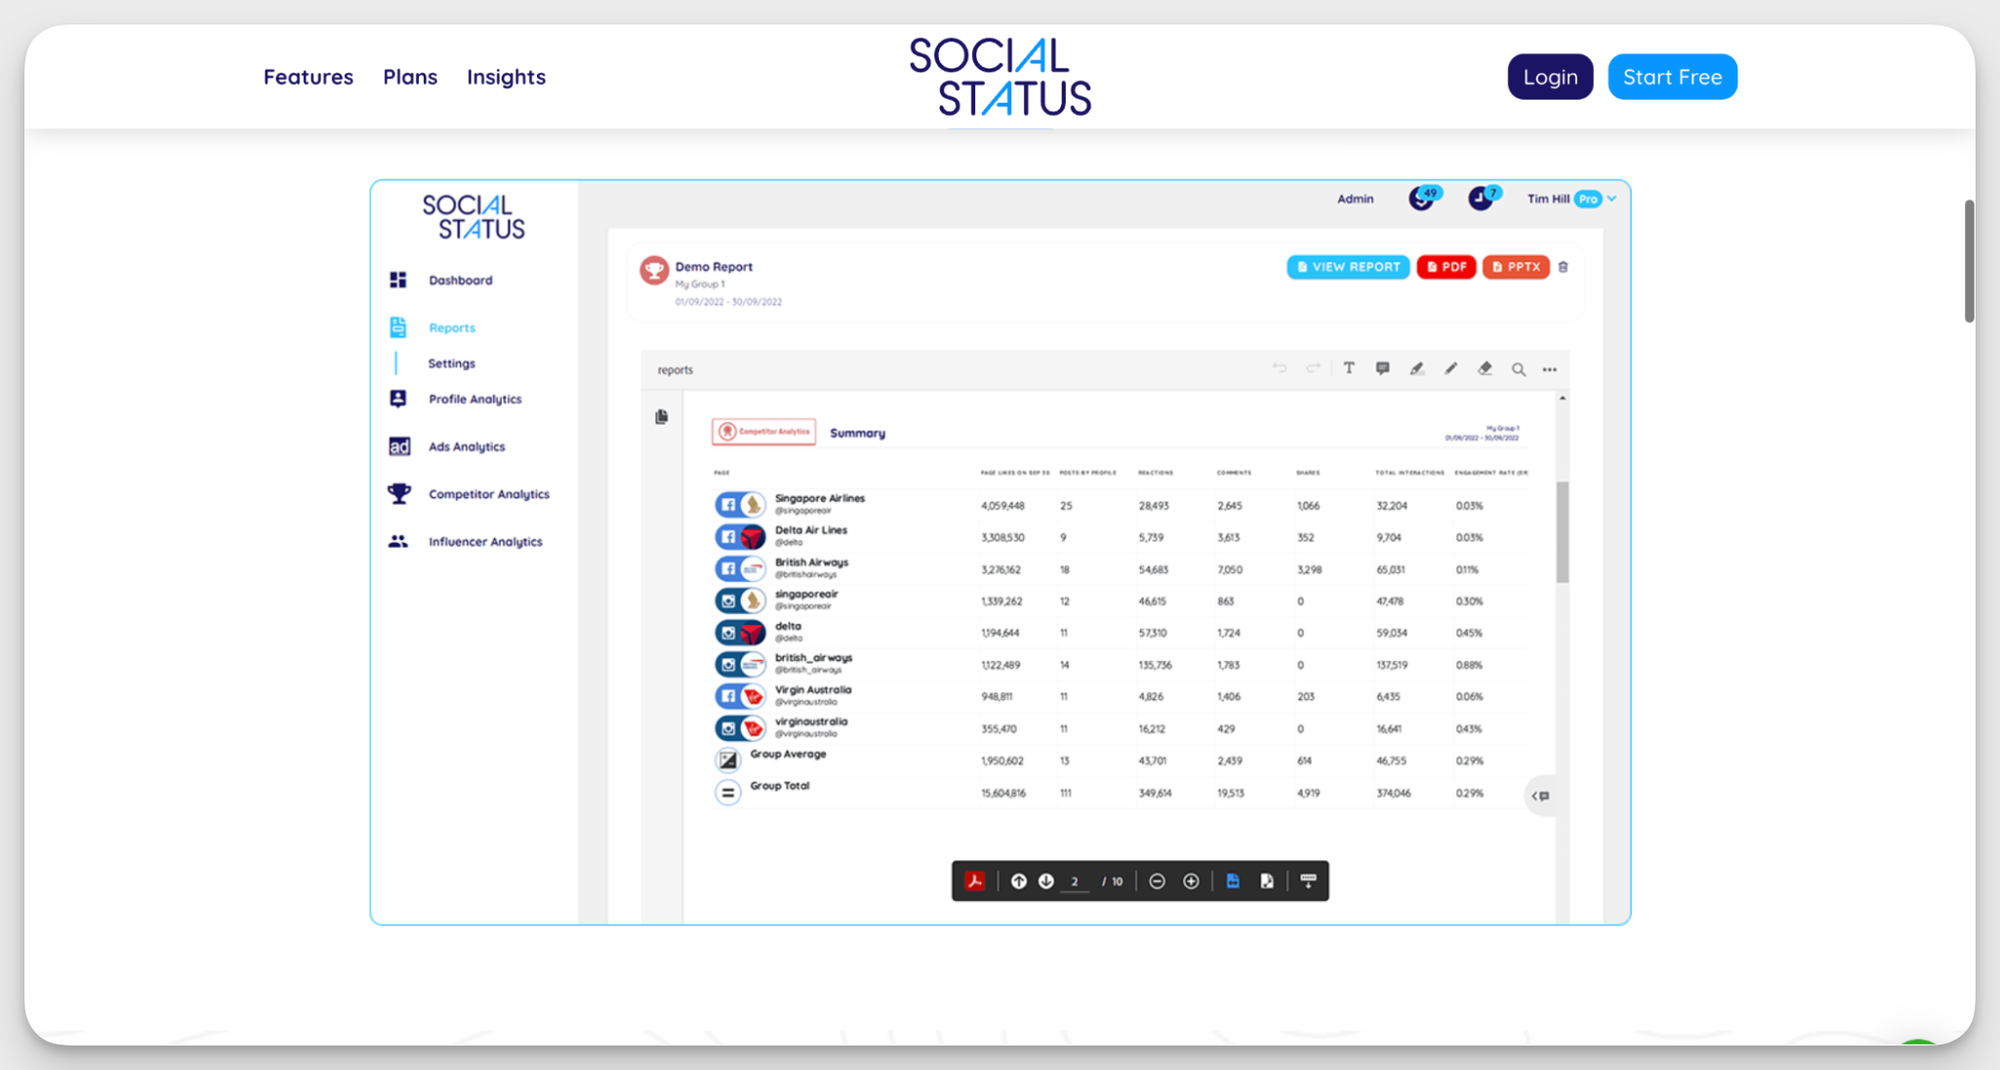
Task: Click the Competitor Analytics tag in report
Action: pyautogui.click(x=764, y=432)
